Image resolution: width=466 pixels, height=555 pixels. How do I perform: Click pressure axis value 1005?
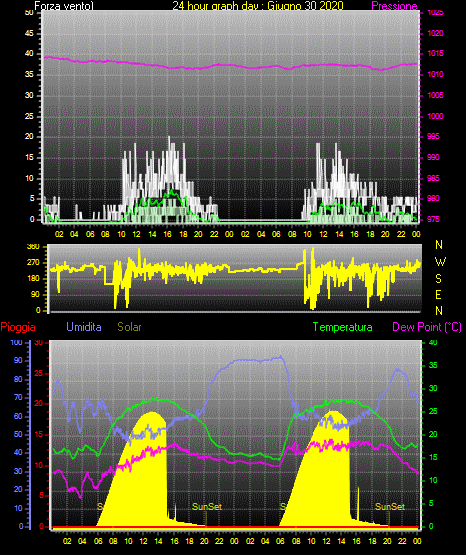pyautogui.click(x=436, y=95)
